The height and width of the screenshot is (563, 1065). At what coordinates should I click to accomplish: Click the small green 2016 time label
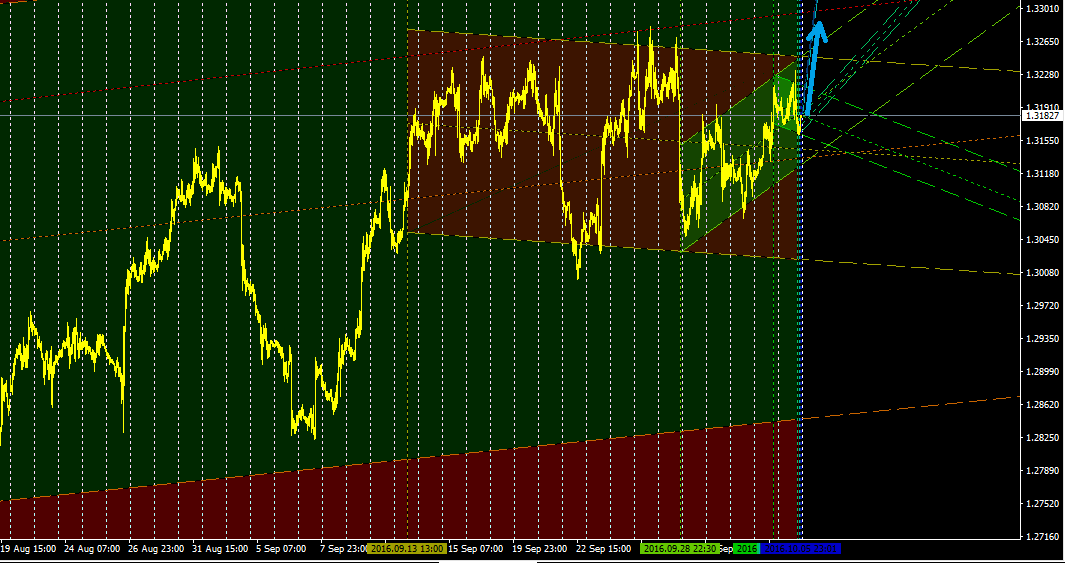coord(746,549)
